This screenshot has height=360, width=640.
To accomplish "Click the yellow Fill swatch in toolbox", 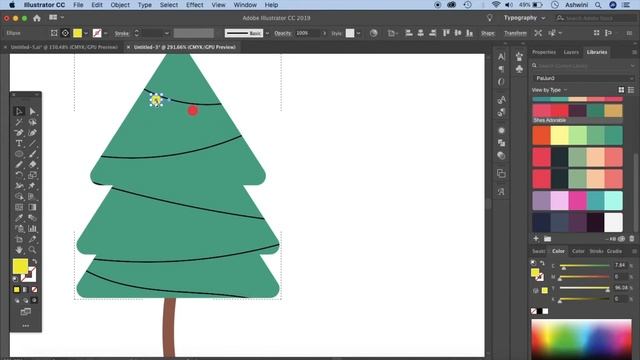I will coord(20,266).
